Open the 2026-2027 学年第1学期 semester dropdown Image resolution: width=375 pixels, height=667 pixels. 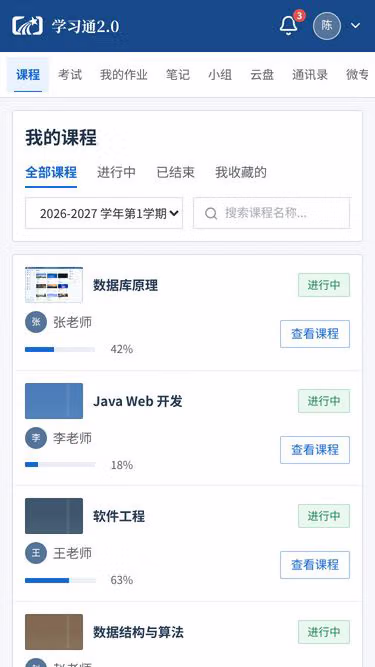104,213
